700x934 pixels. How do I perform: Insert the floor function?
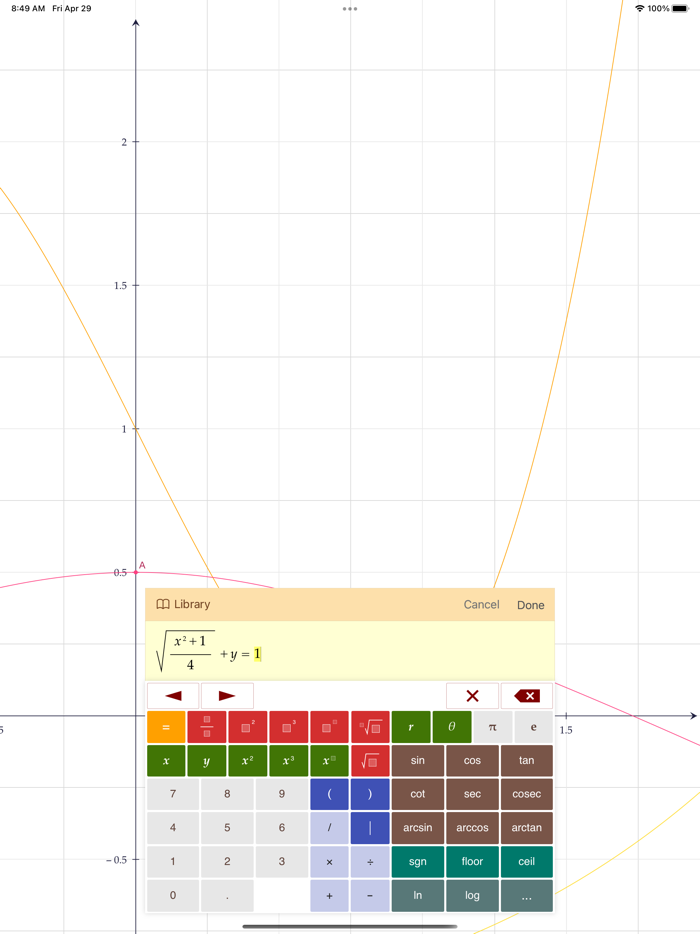pyautogui.click(x=472, y=862)
